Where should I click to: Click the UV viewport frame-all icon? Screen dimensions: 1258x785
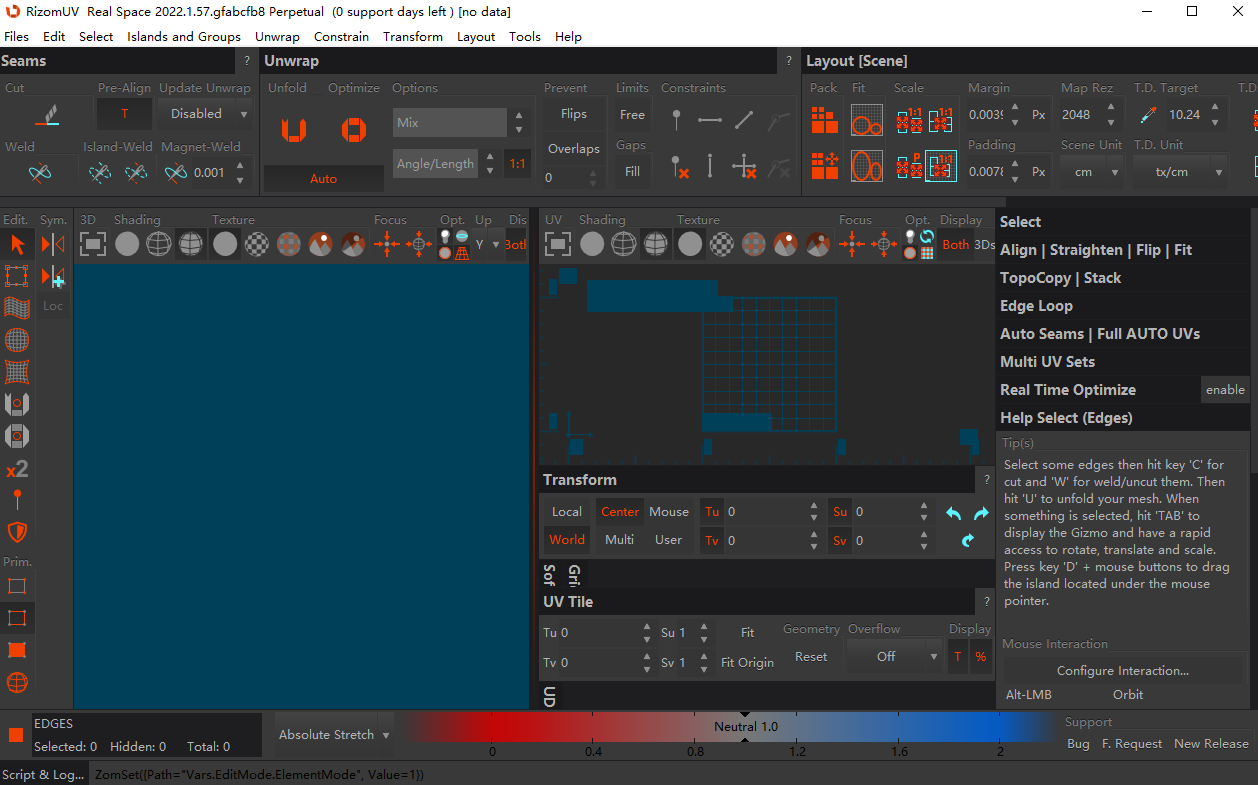coord(558,243)
